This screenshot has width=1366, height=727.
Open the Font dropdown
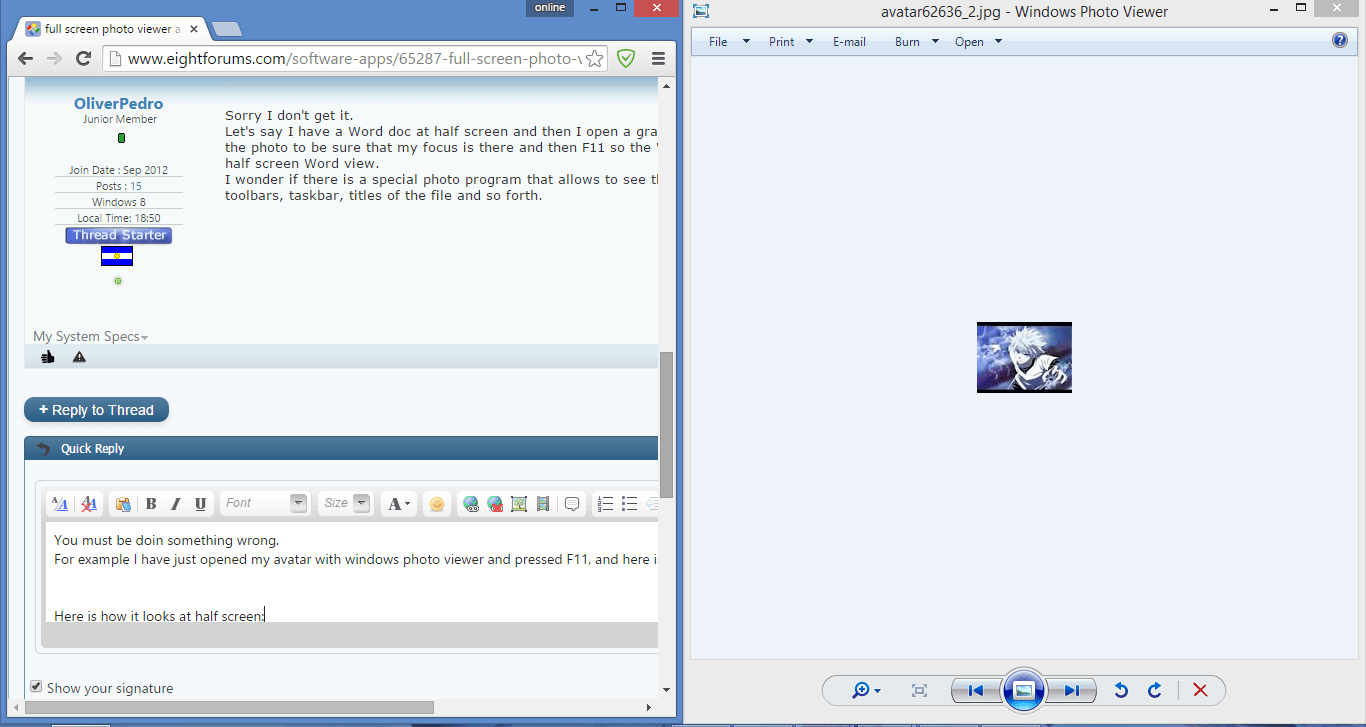[296, 503]
